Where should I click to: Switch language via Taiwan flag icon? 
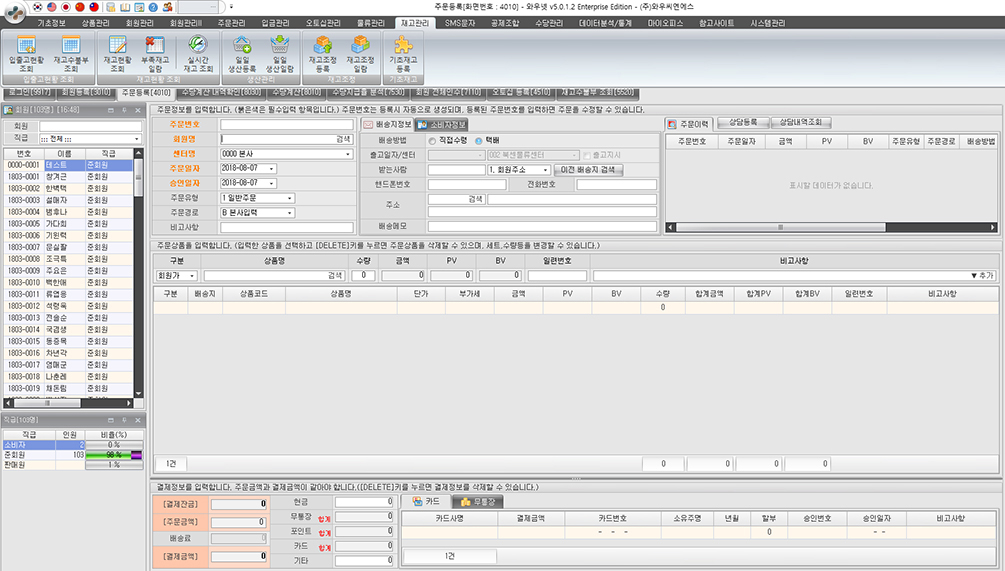pos(94,7)
